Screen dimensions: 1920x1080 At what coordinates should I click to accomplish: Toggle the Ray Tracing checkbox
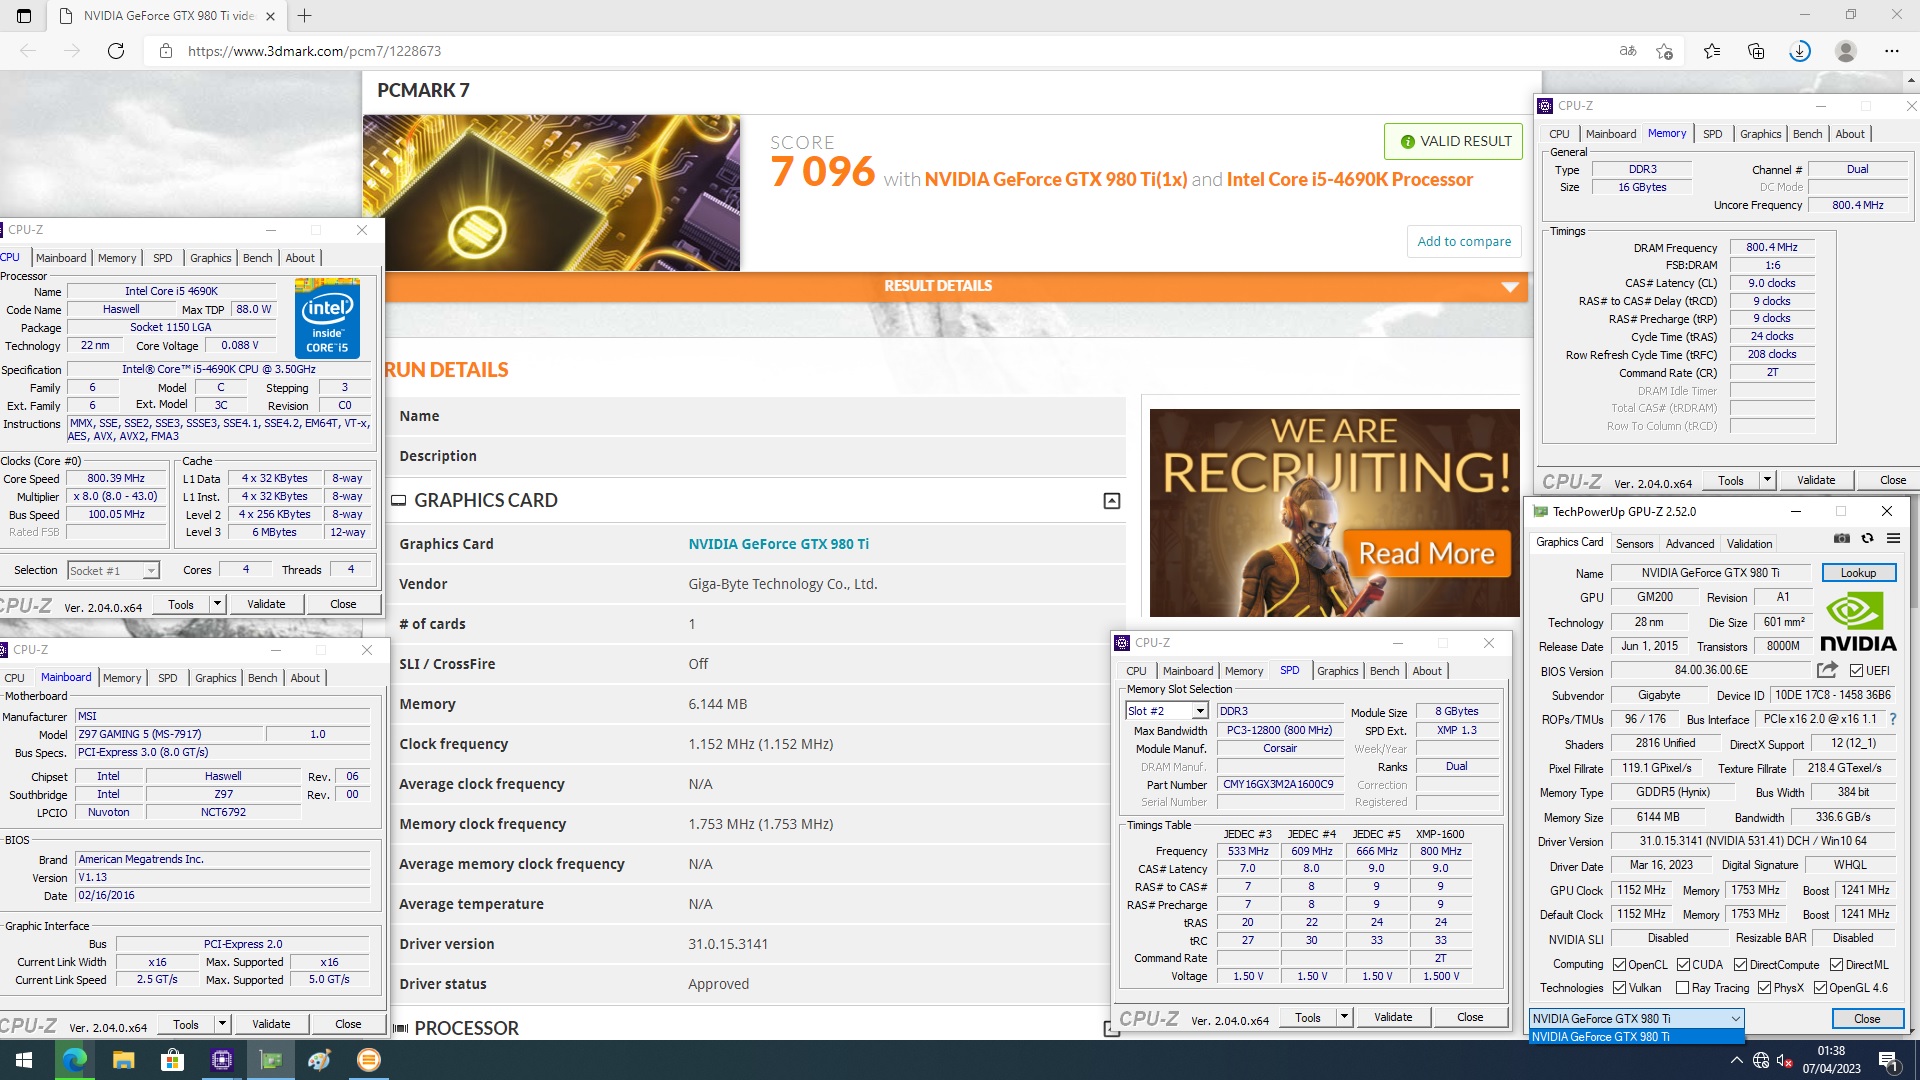tap(1682, 988)
